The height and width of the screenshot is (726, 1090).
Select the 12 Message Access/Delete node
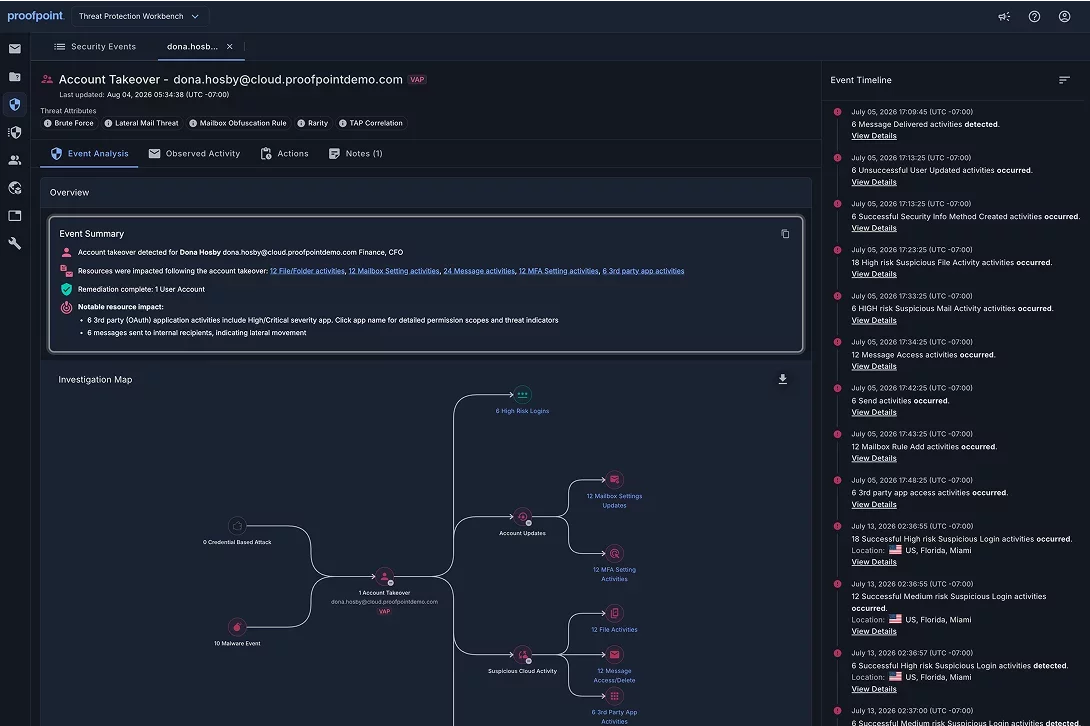click(615, 654)
